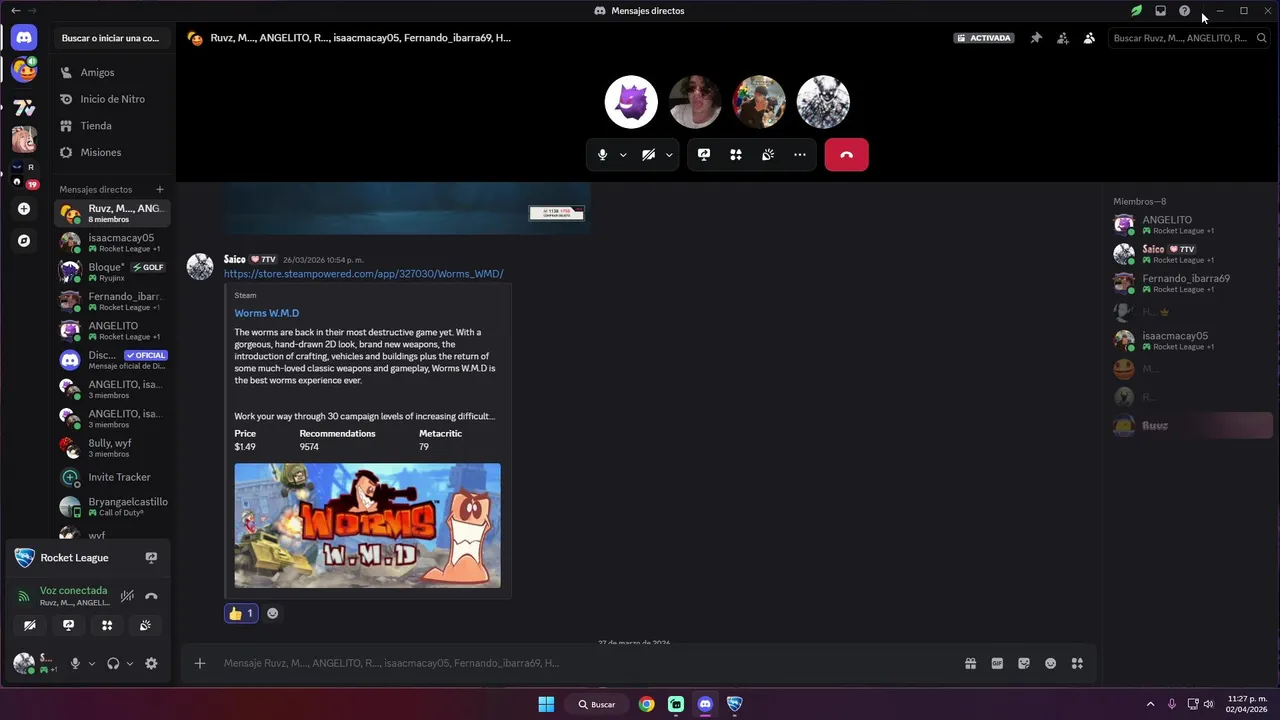Open activities button in the voice panel

click(107, 625)
